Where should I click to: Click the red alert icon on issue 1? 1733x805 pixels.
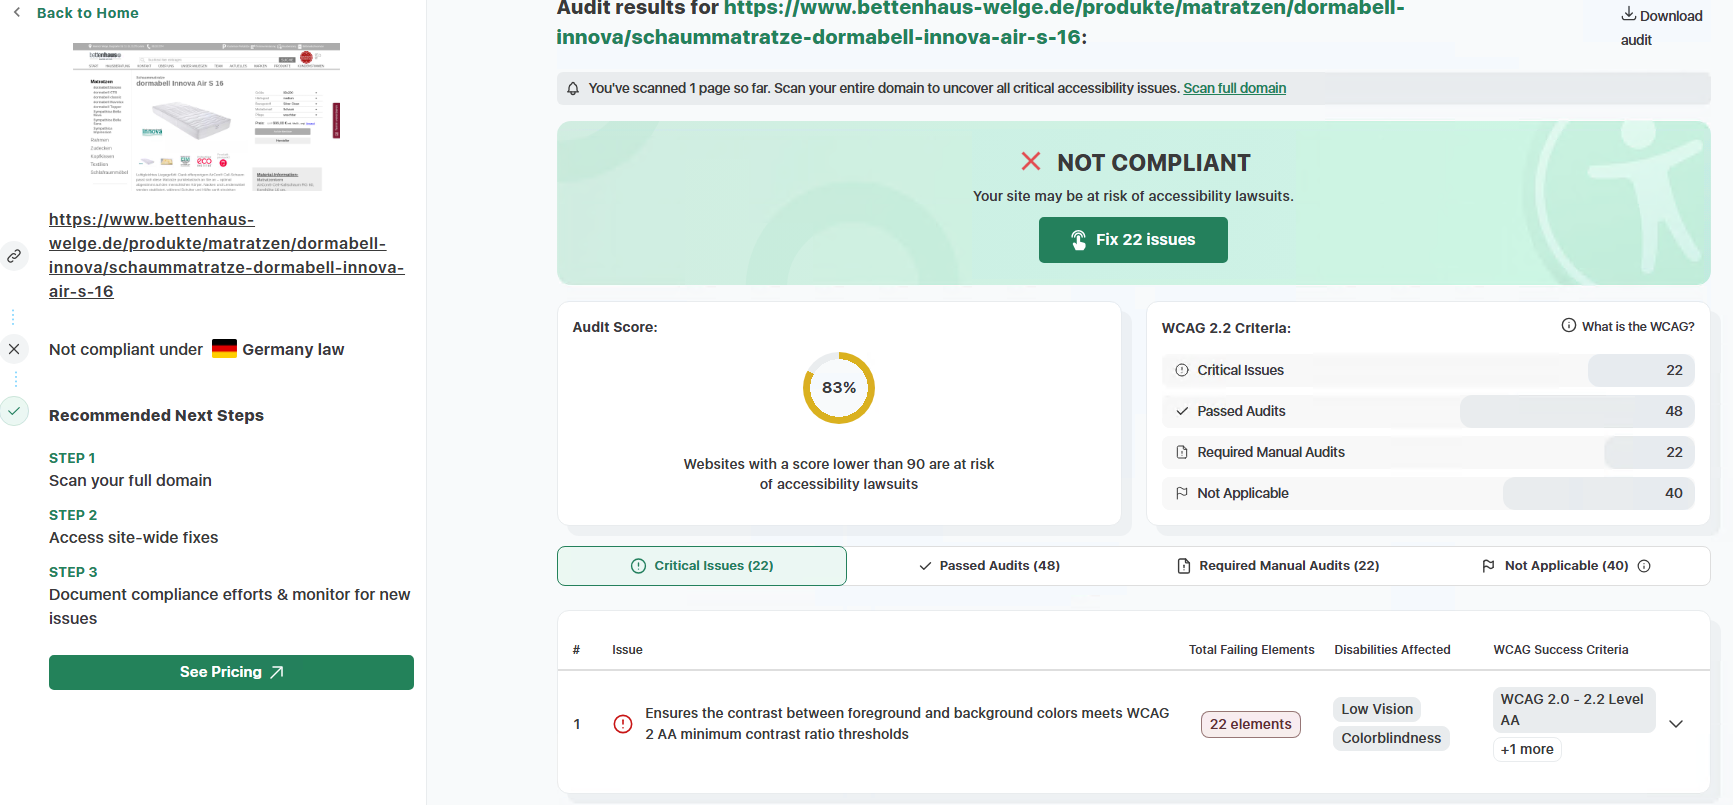tap(622, 724)
